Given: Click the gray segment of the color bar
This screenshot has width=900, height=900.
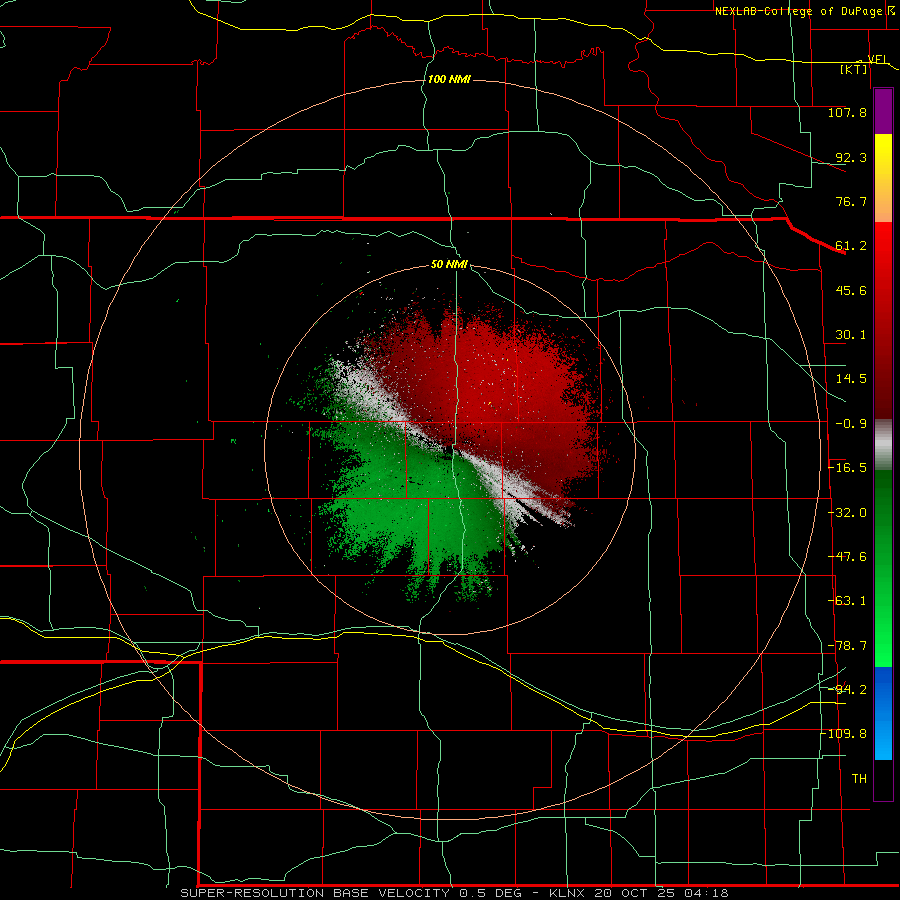Looking at the screenshot, I should (x=883, y=445).
